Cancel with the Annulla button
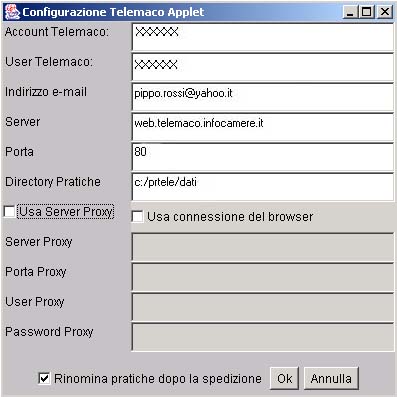 pos(331,378)
